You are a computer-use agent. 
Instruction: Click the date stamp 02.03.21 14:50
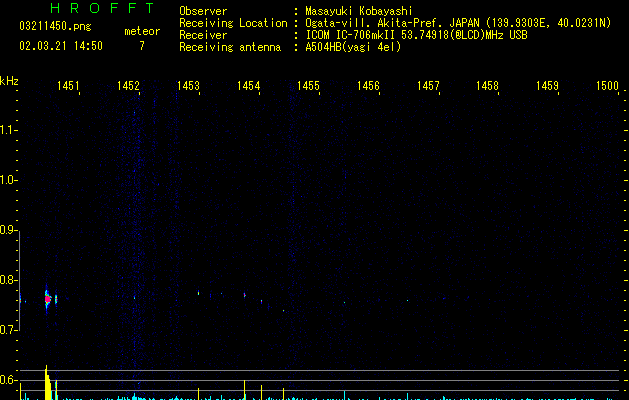point(61,46)
